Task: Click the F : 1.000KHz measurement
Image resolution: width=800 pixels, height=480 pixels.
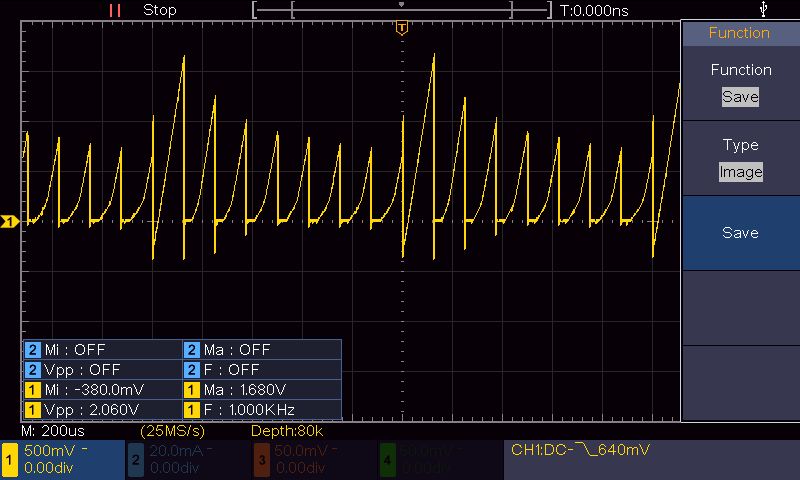Action: coord(262,410)
